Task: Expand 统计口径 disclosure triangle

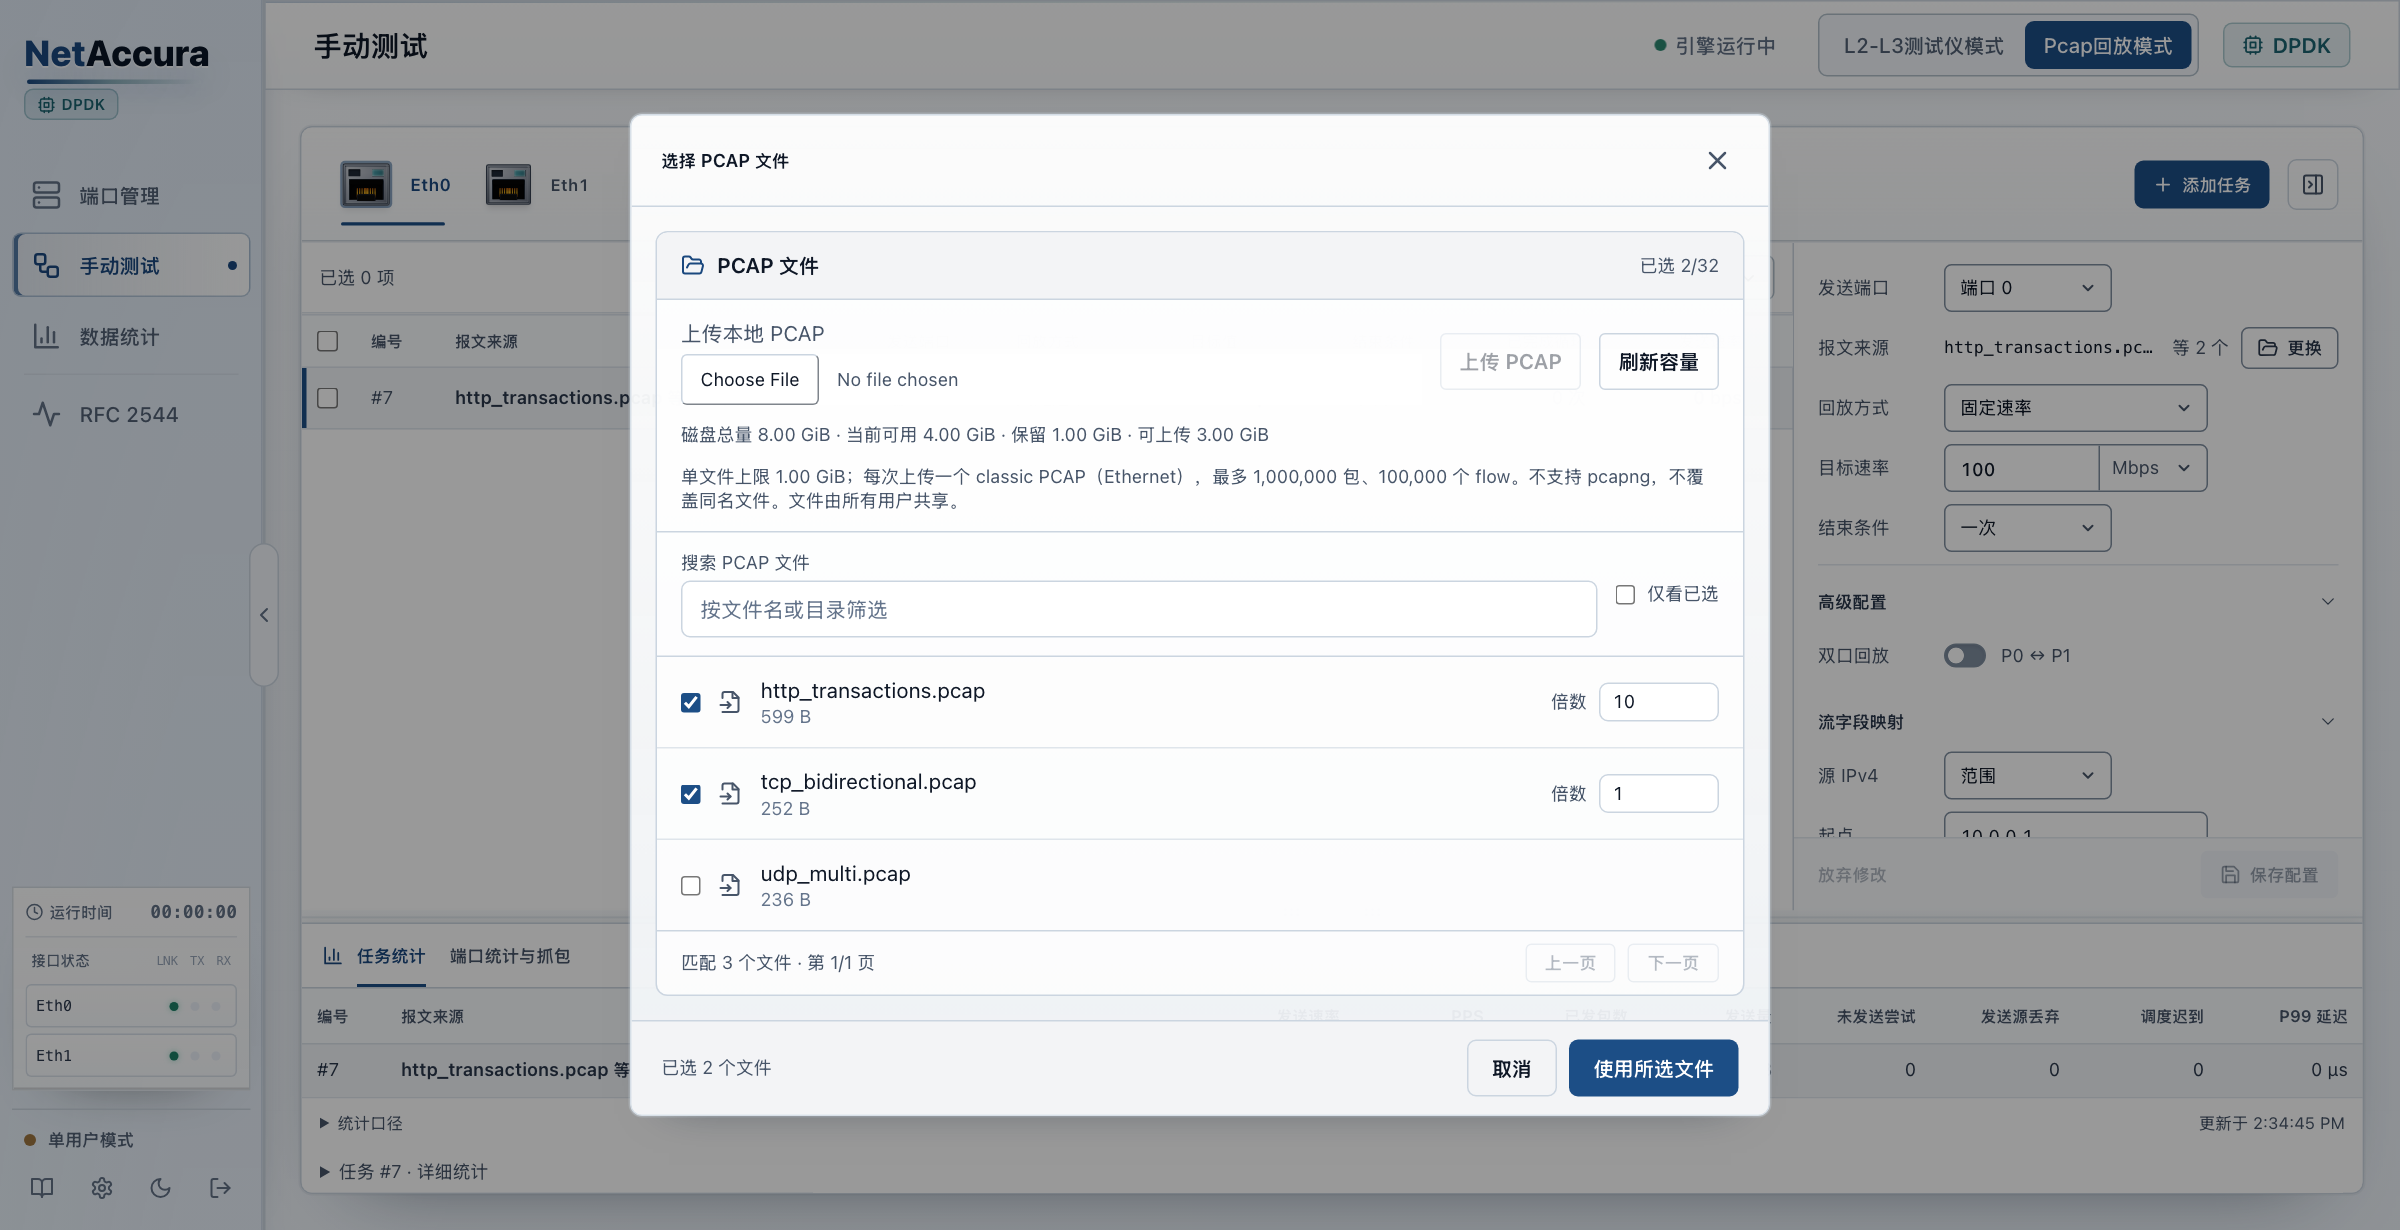Action: coord(324,1123)
